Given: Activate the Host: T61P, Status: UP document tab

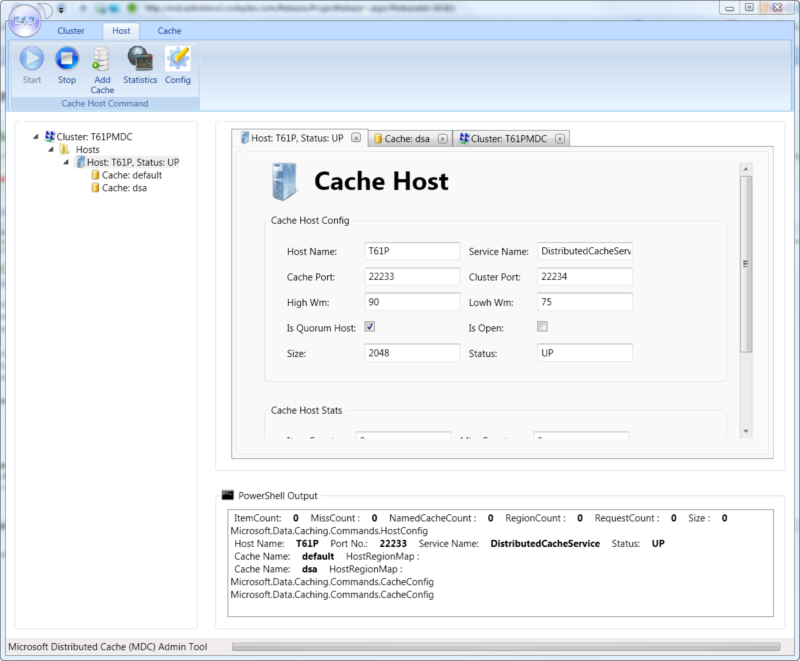Looking at the screenshot, I should click(297, 138).
